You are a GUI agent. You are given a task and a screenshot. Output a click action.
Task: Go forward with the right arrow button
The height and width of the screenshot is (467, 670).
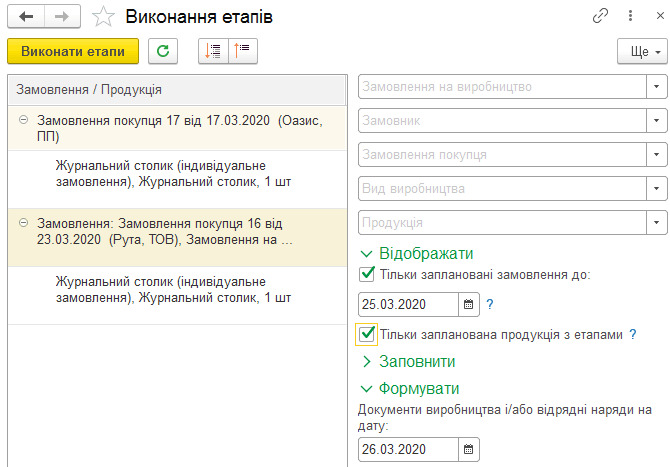click(62, 17)
